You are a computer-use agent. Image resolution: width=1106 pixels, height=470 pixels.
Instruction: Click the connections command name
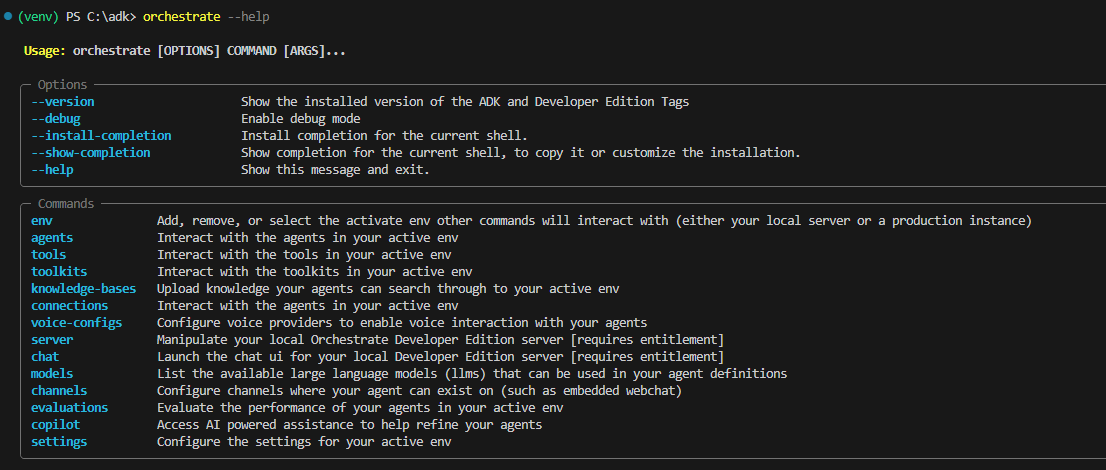pos(69,306)
